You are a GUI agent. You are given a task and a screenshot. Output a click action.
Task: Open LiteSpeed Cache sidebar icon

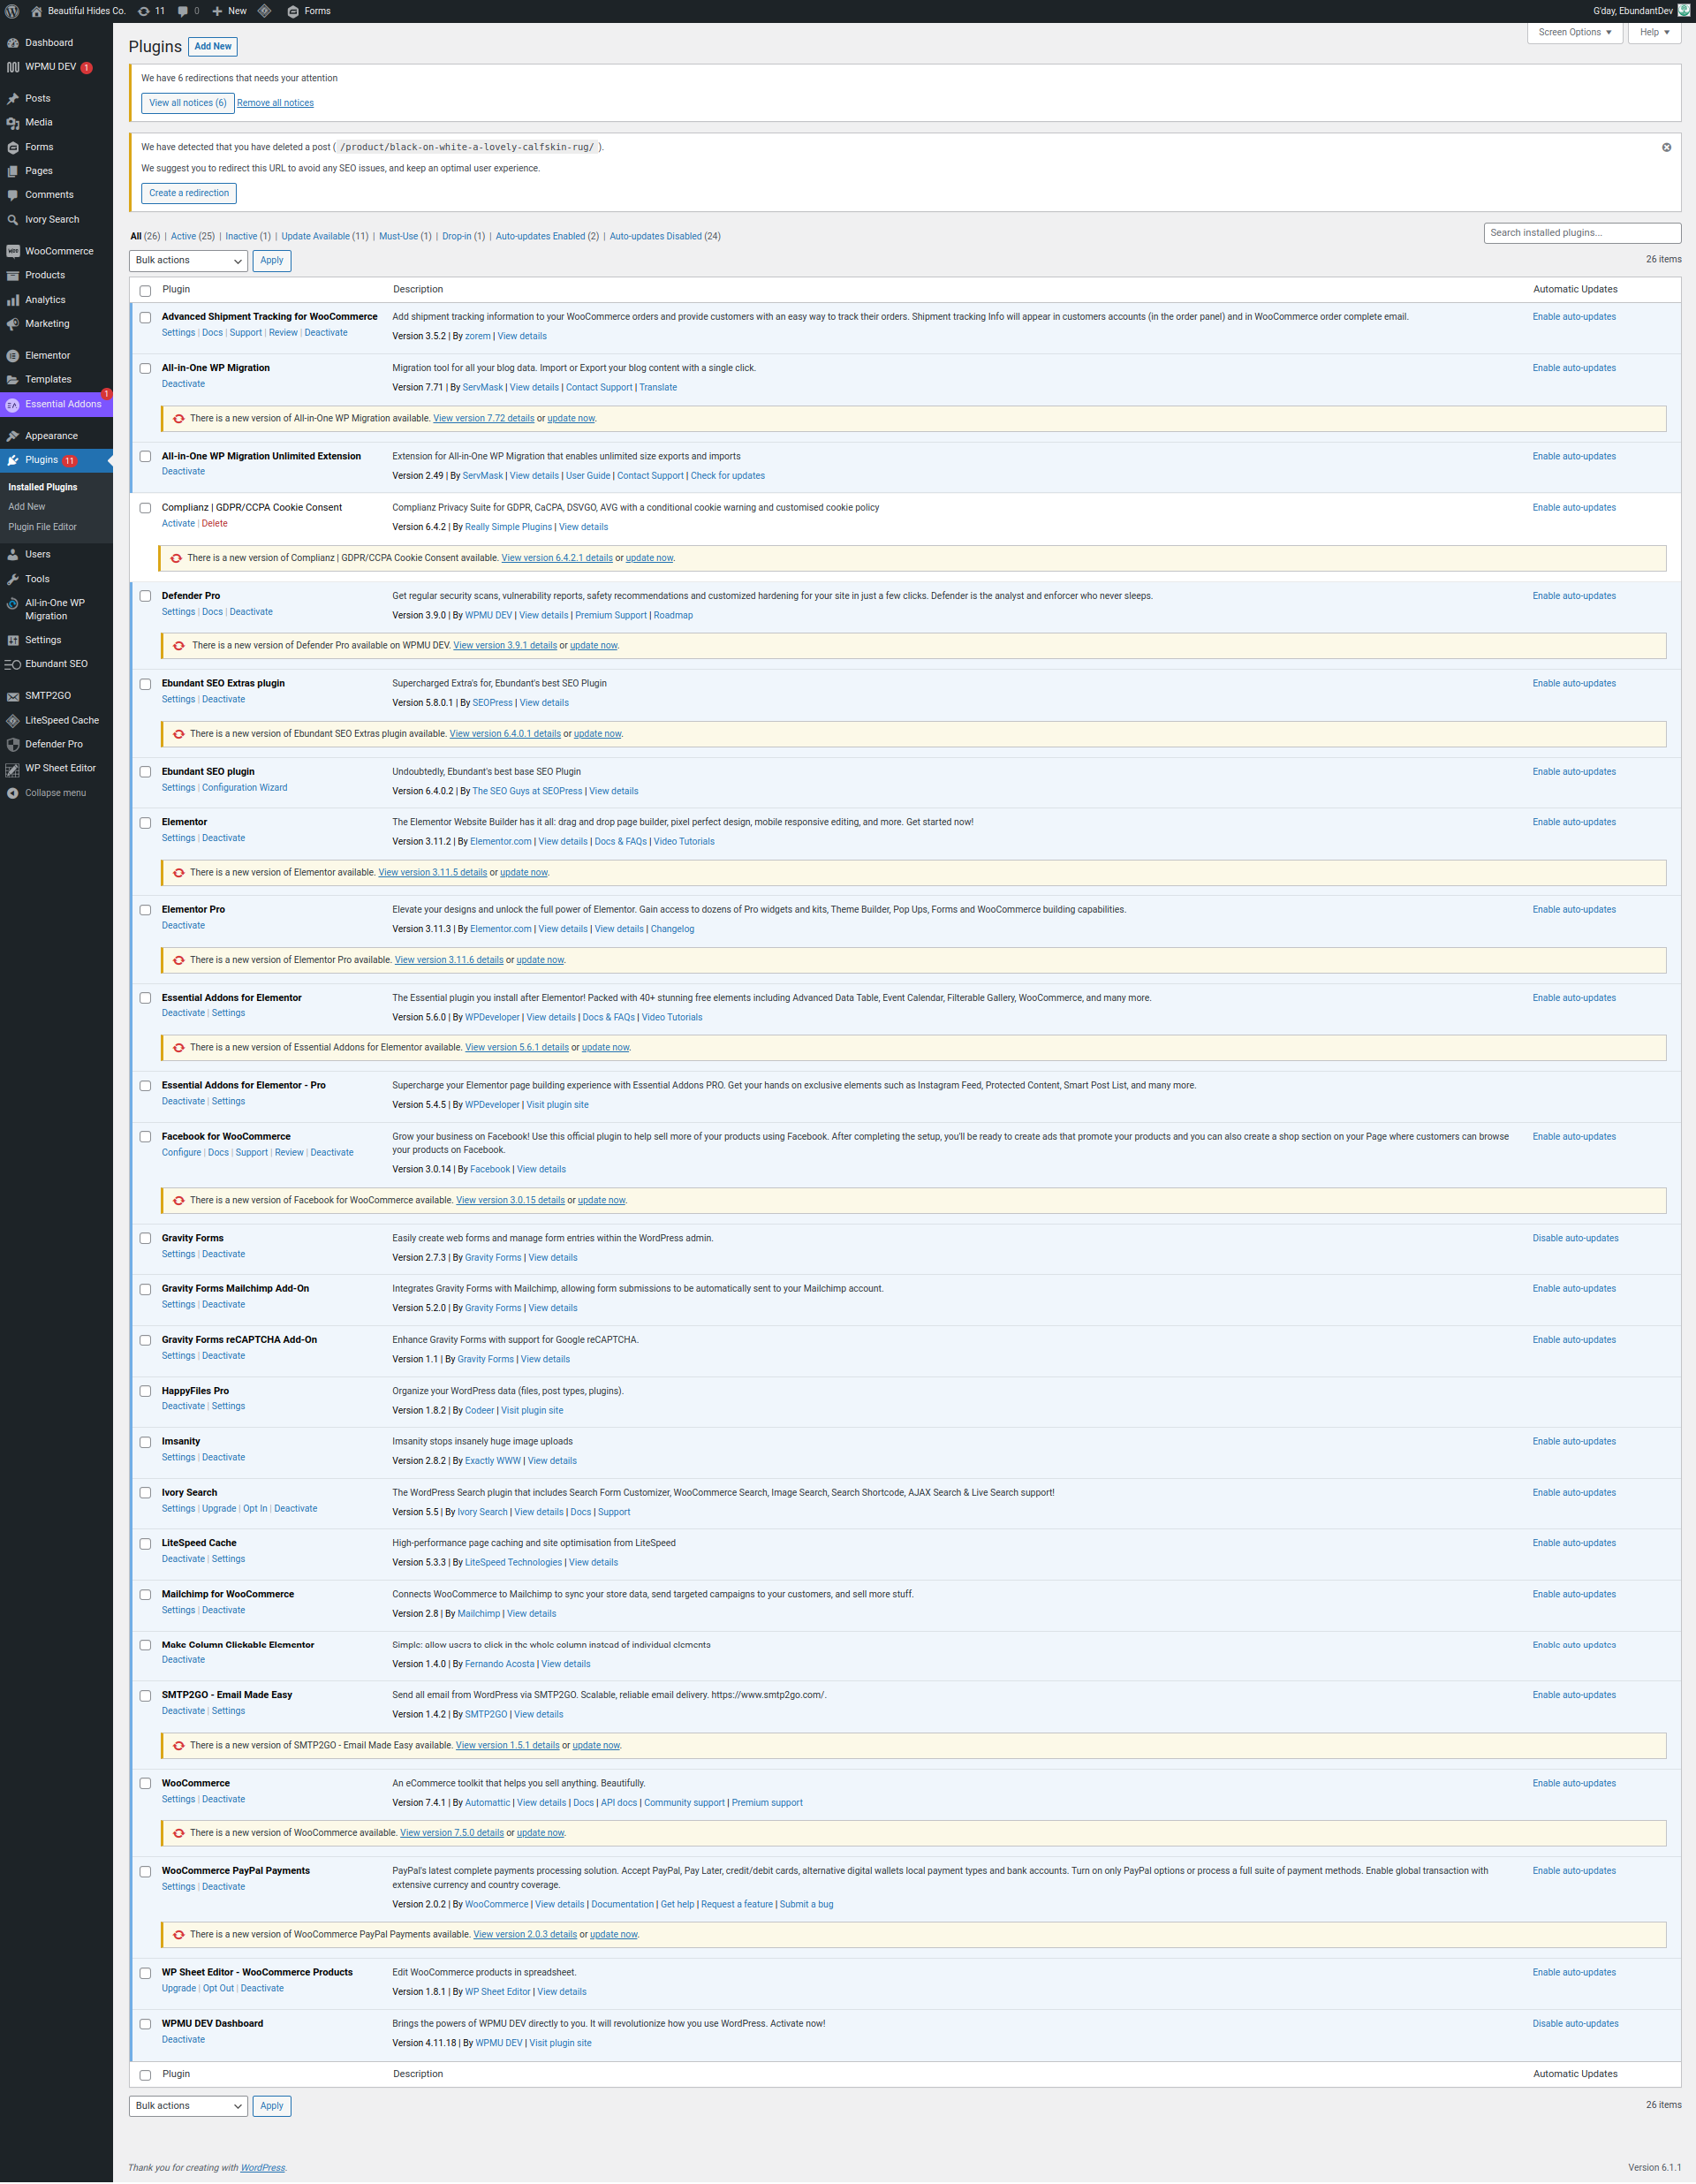click(13, 720)
